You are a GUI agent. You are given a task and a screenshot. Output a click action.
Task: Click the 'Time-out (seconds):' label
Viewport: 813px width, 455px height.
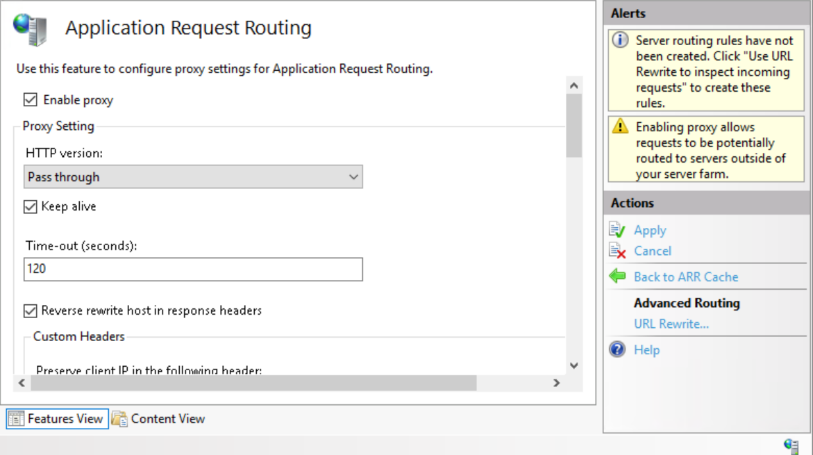point(81,246)
